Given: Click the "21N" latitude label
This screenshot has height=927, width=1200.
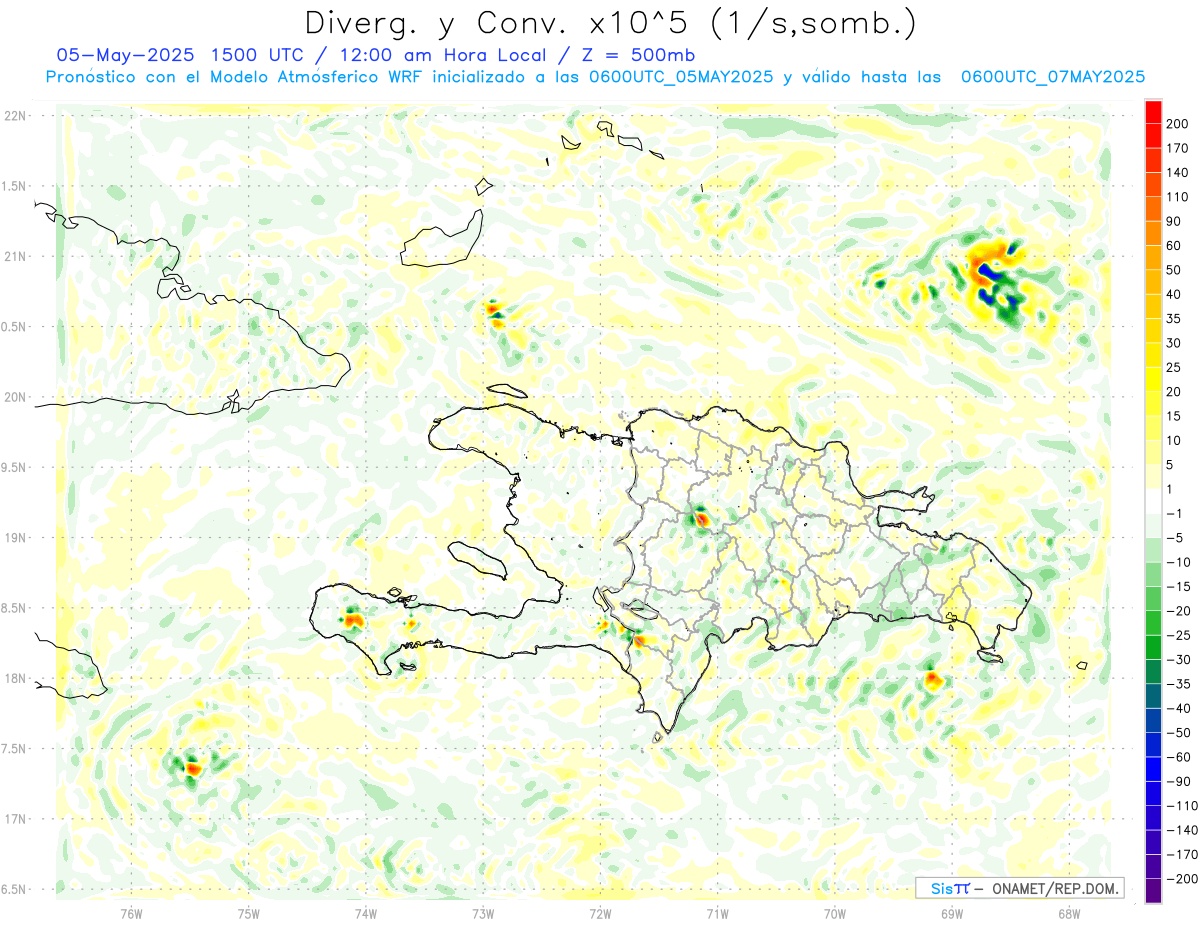Looking at the screenshot, I should 14,256.
